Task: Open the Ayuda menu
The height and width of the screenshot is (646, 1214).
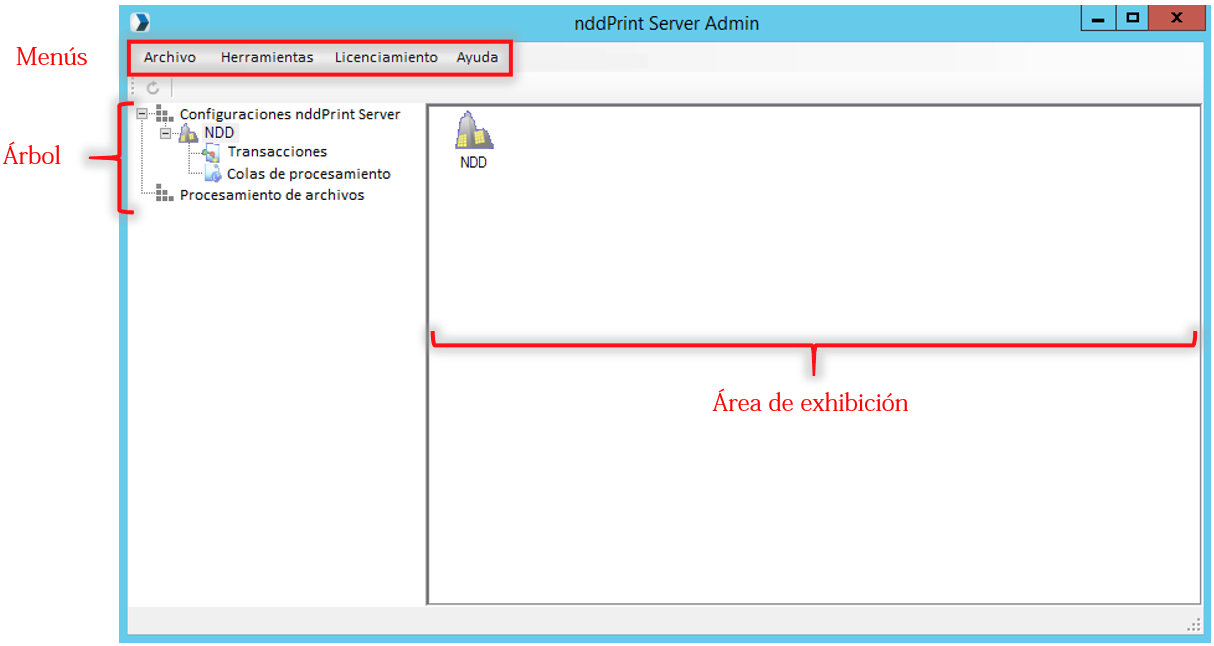Action: pos(477,57)
